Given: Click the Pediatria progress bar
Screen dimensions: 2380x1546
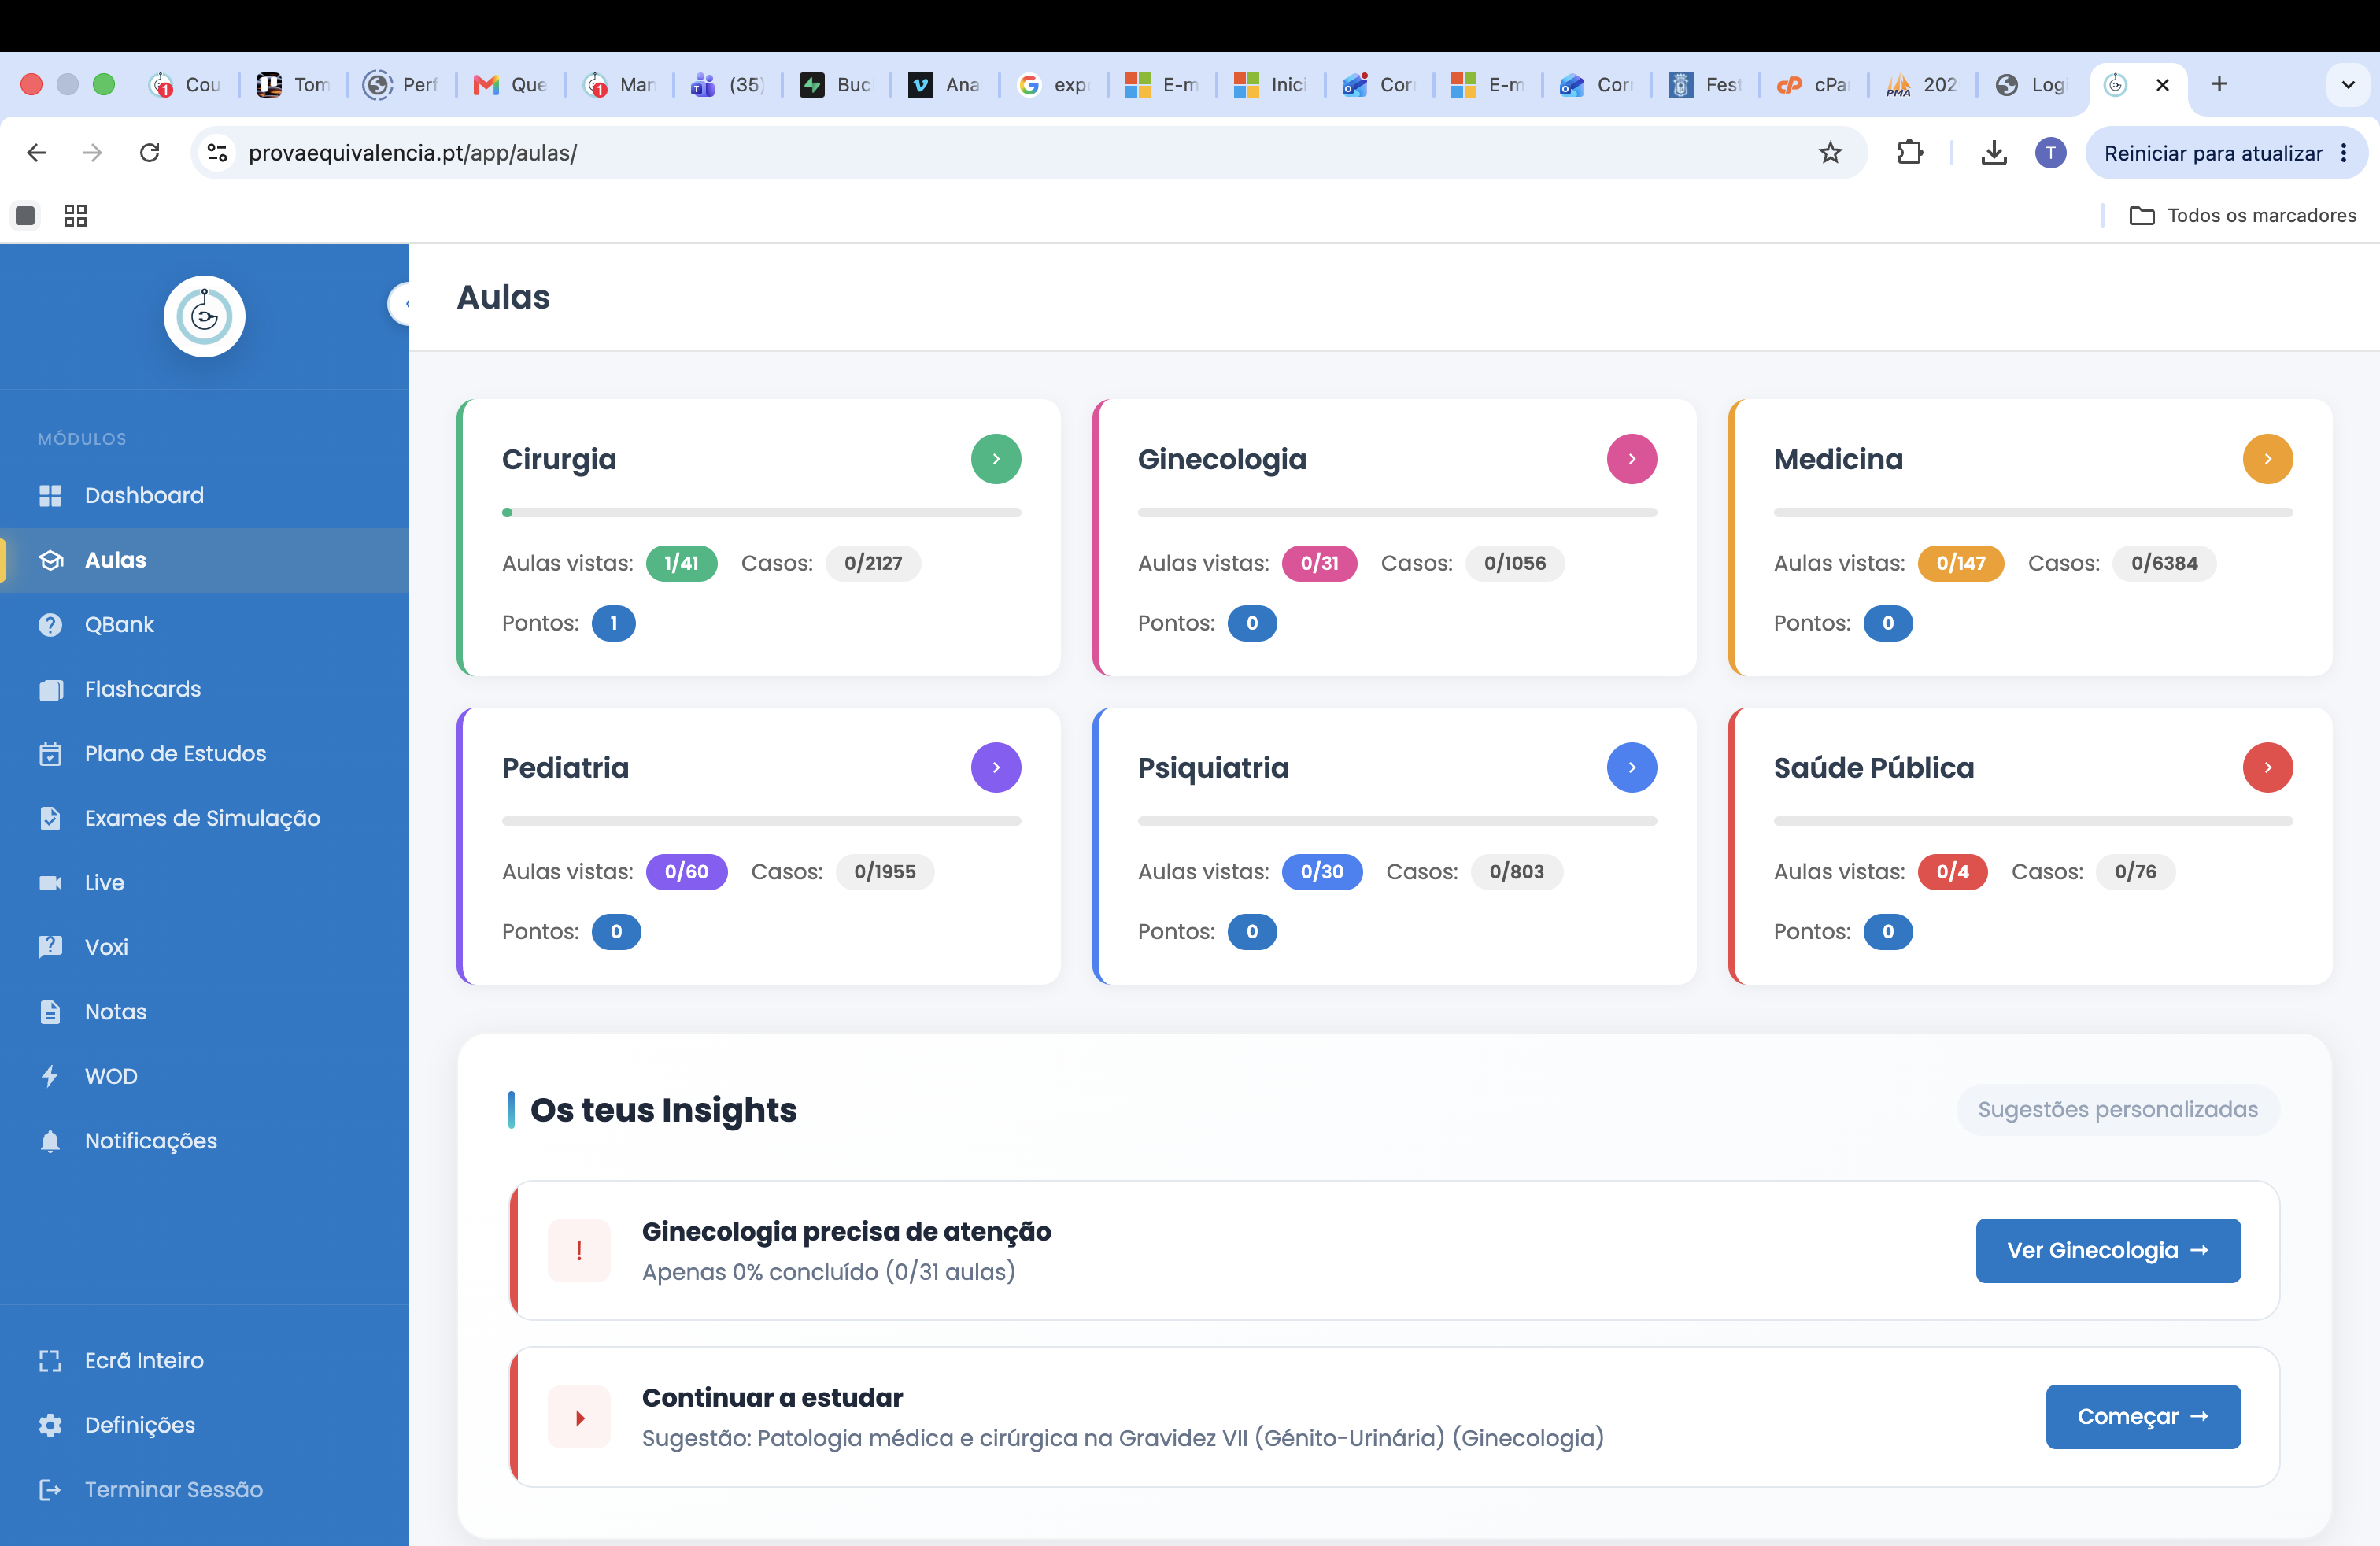Looking at the screenshot, I should click(x=761, y=821).
